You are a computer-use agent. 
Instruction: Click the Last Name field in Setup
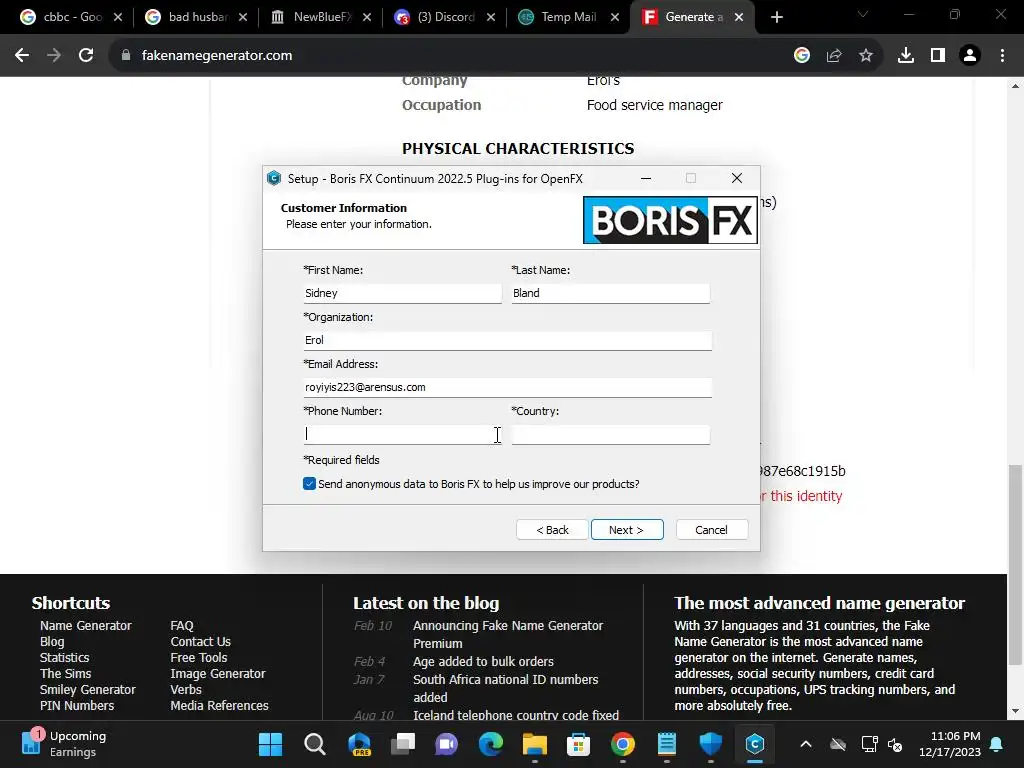point(611,293)
